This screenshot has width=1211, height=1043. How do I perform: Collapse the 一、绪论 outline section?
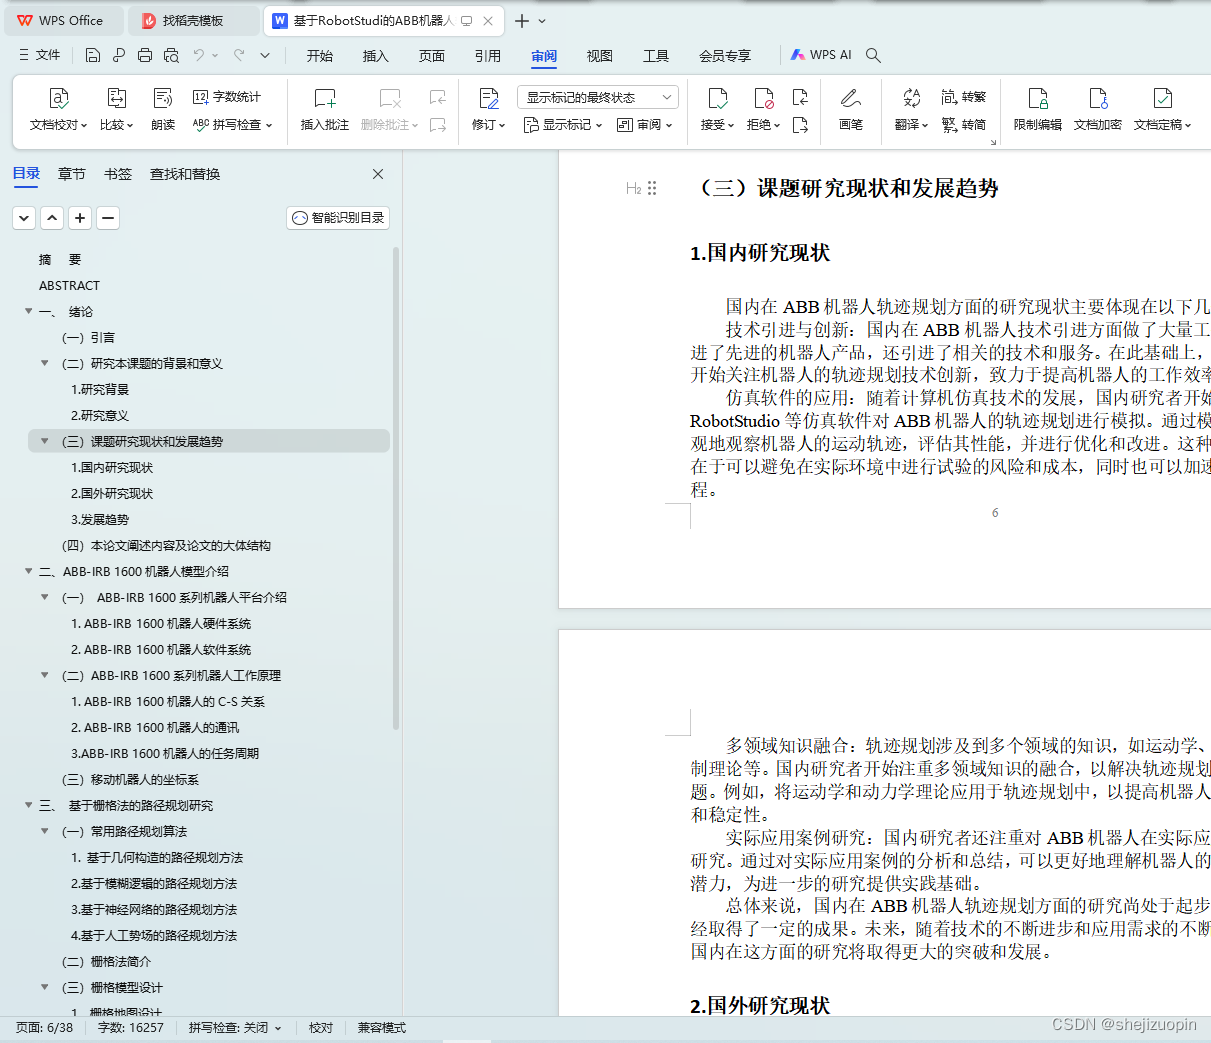click(29, 311)
